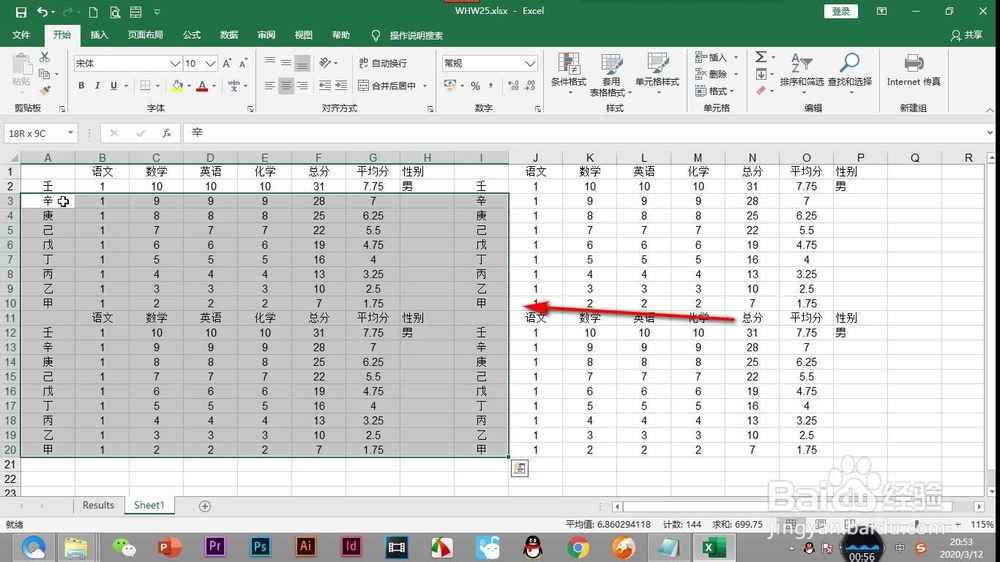Decrease font size with smaller A
This screenshot has width=1000, height=562.
(243, 63)
